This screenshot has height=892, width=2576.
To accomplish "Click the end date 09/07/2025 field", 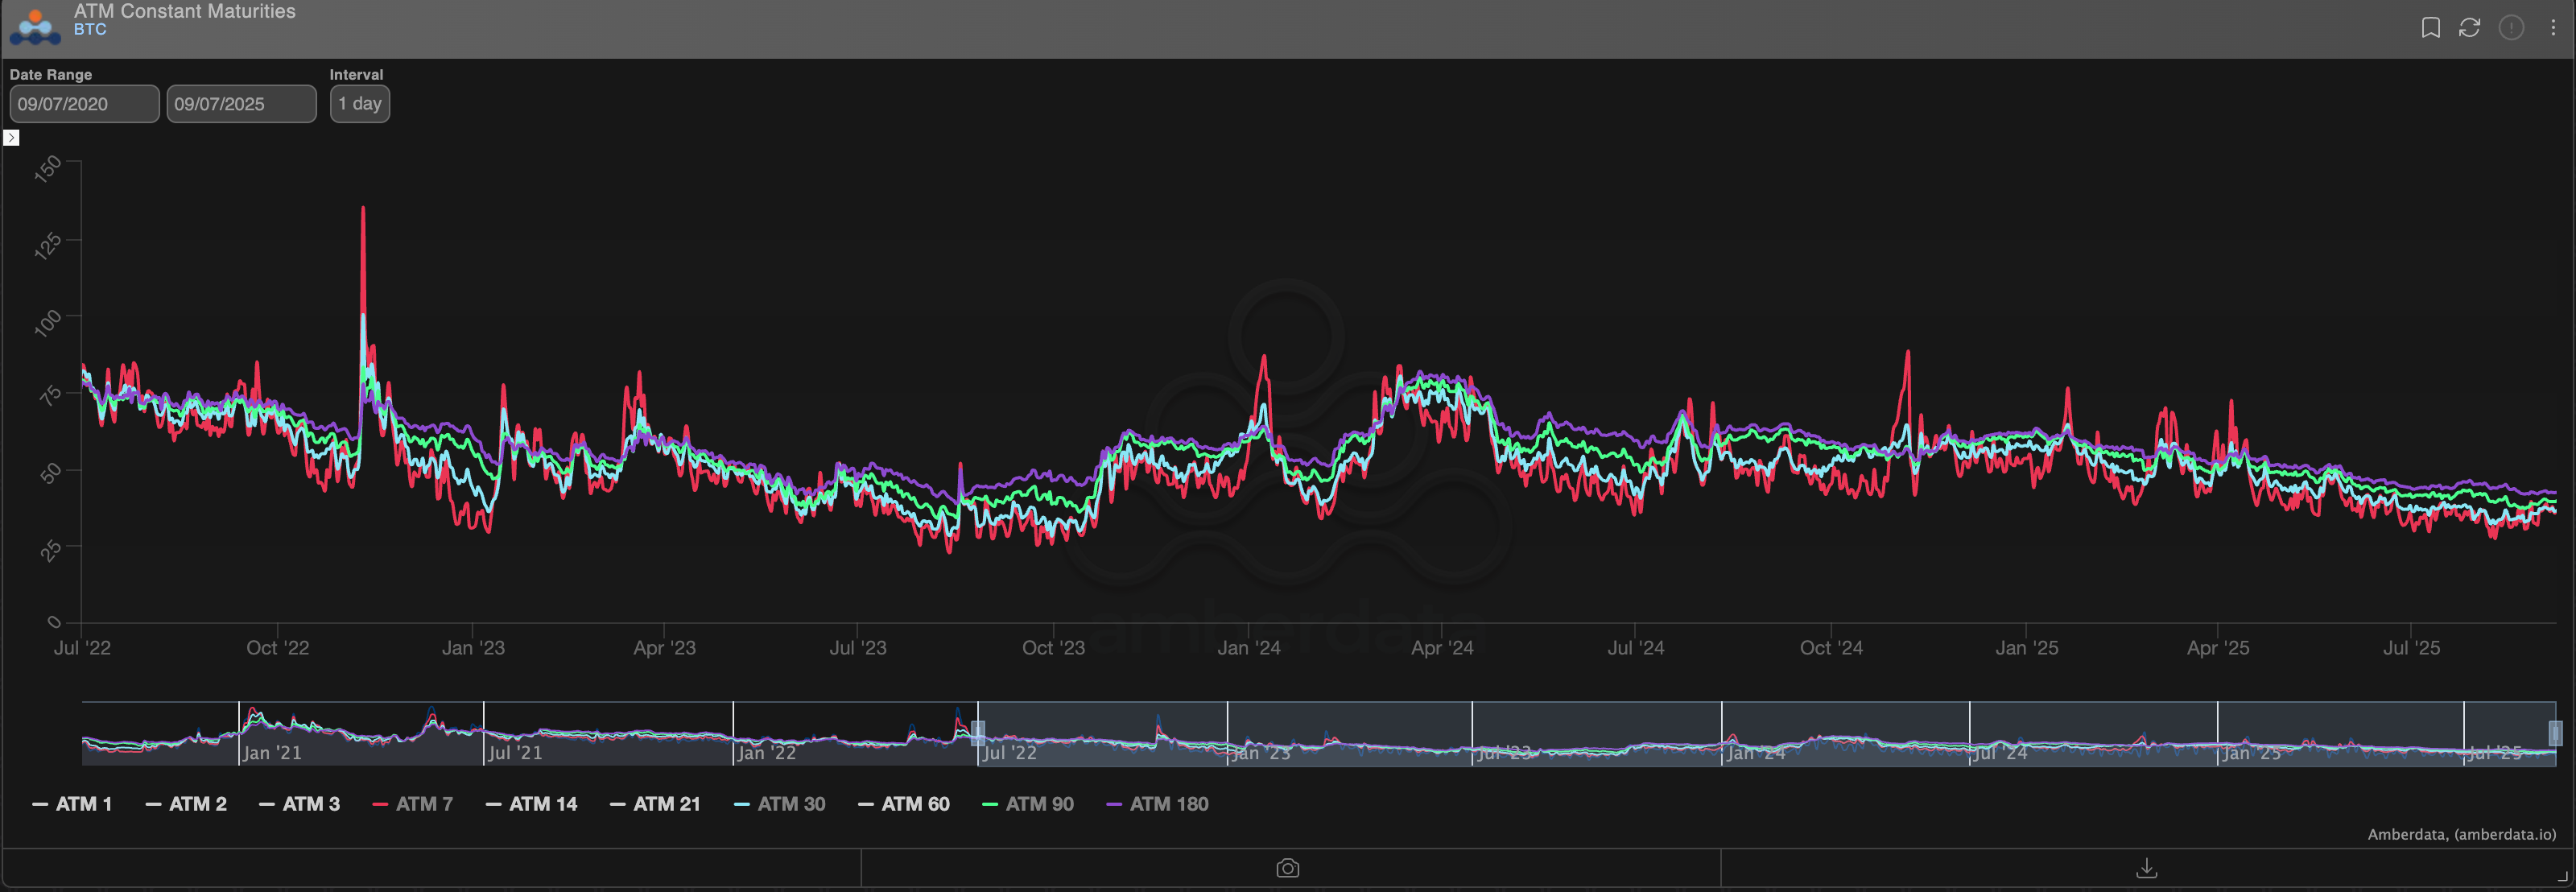I will point(241,104).
